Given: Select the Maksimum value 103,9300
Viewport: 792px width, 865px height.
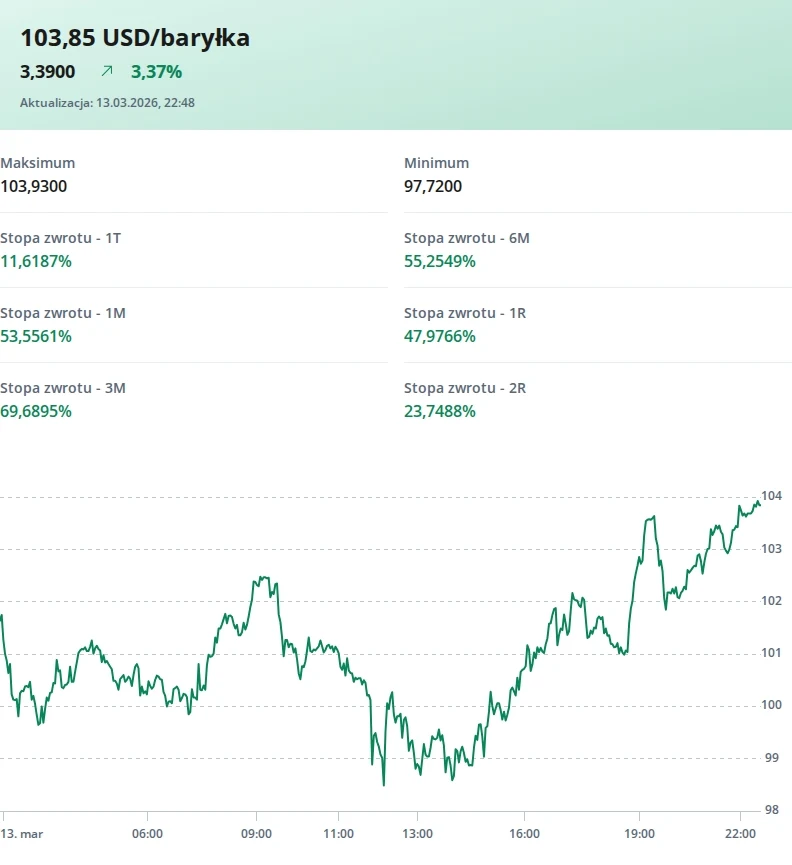Looking at the screenshot, I should pyautogui.click(x=34, y=186).
